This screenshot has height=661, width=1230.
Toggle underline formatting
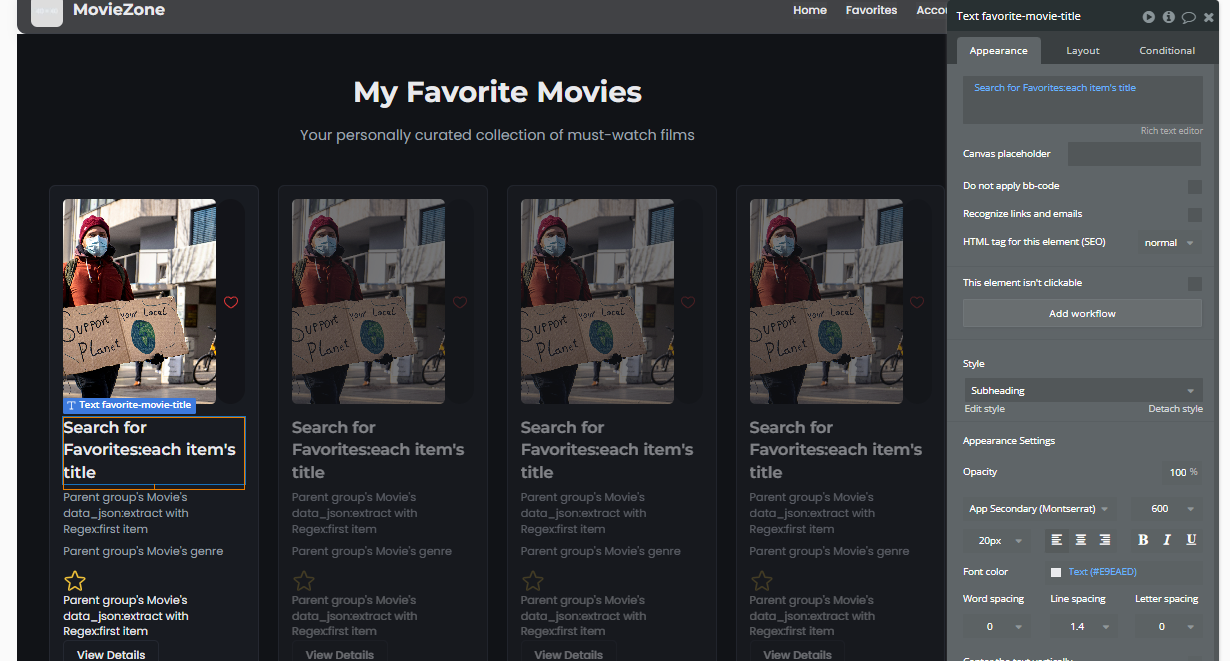click(1191, 539)
